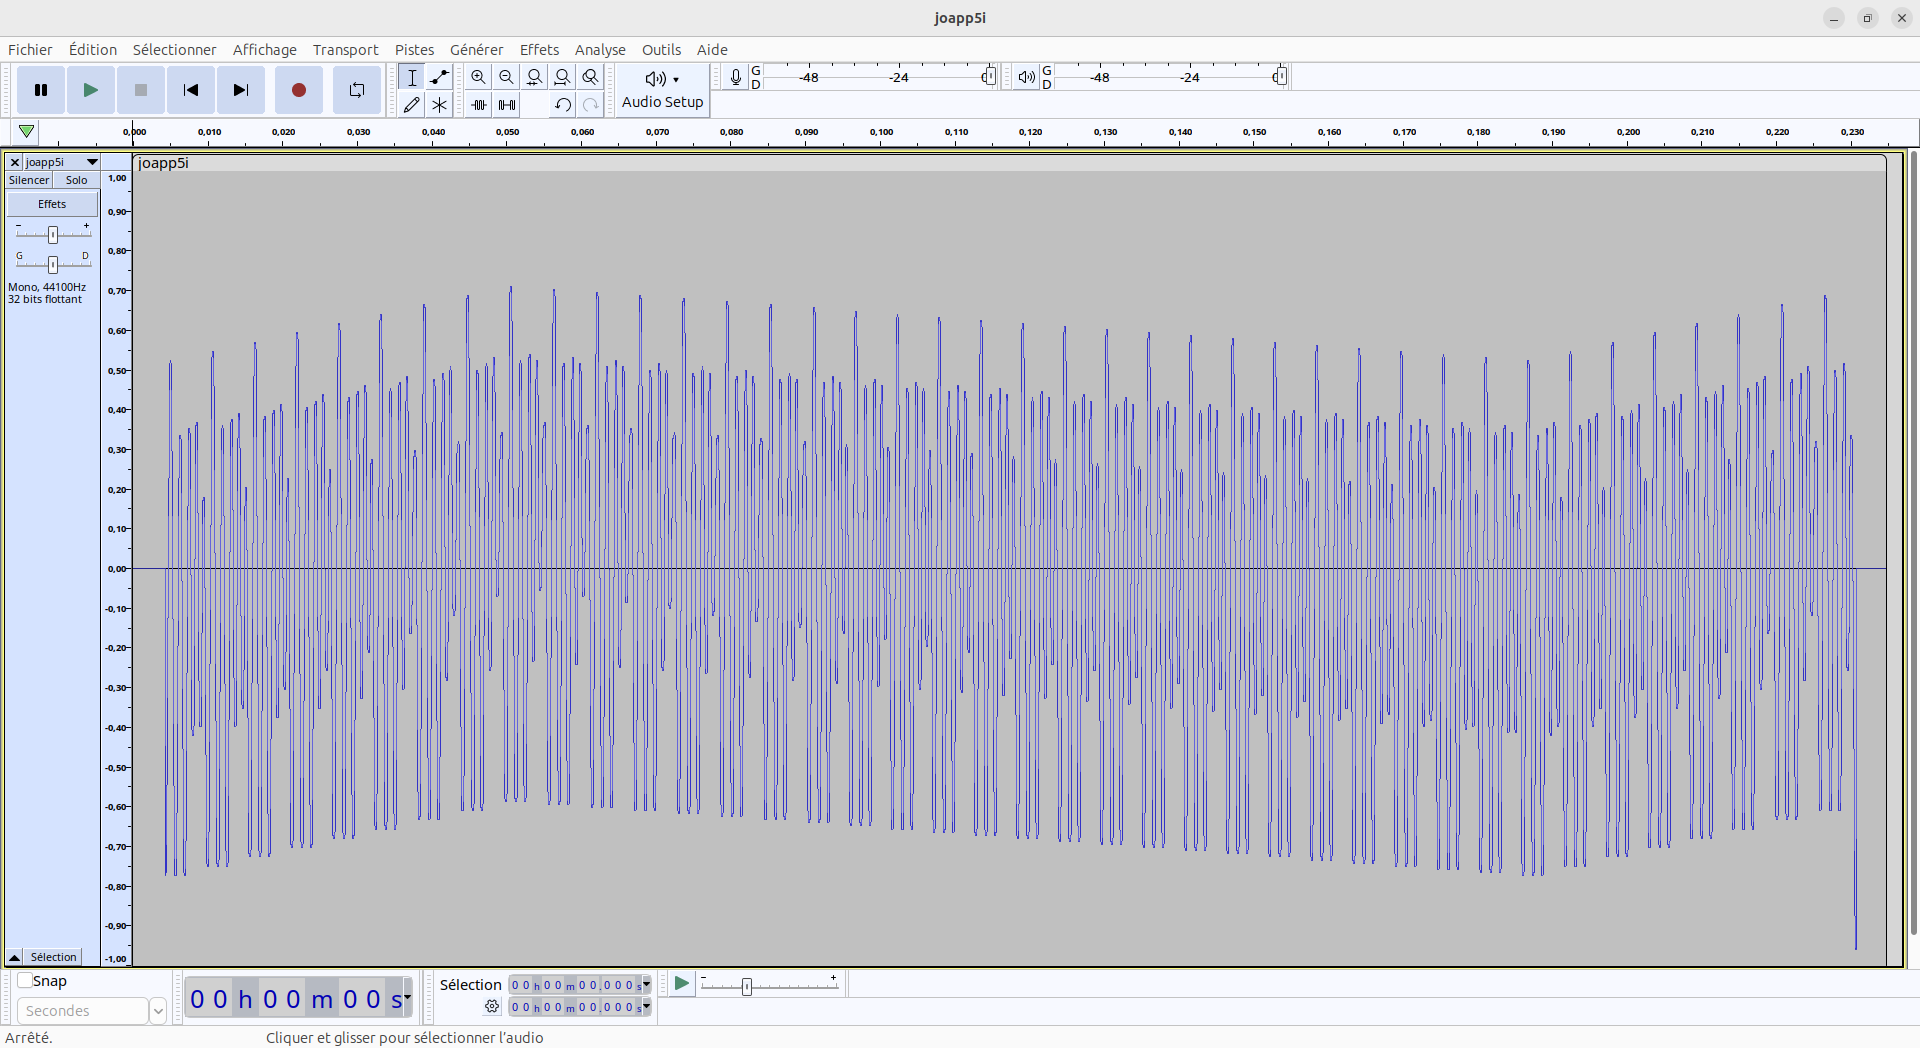Open the Générer menu

[476, 50]
